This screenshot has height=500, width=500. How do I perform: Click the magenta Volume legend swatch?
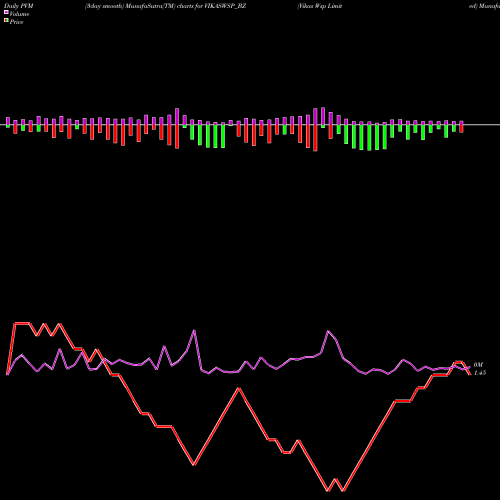point(6,13)
